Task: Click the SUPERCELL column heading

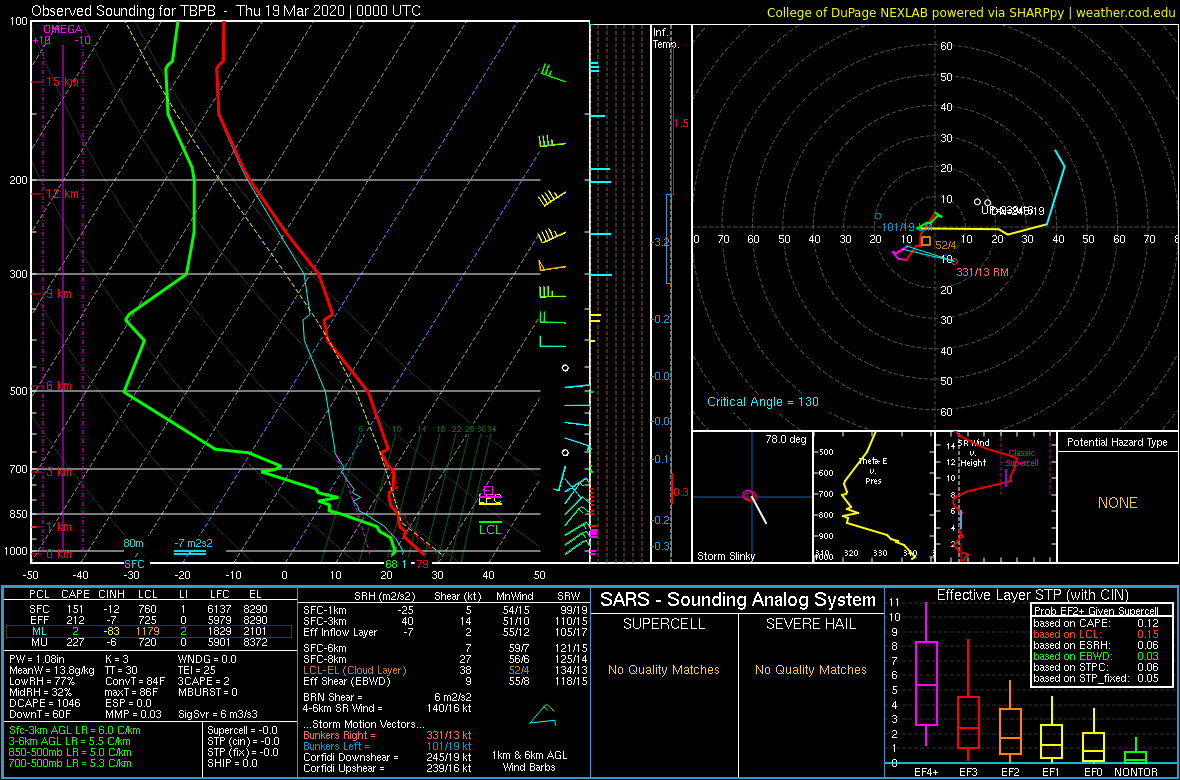Action: pos(663,624)
